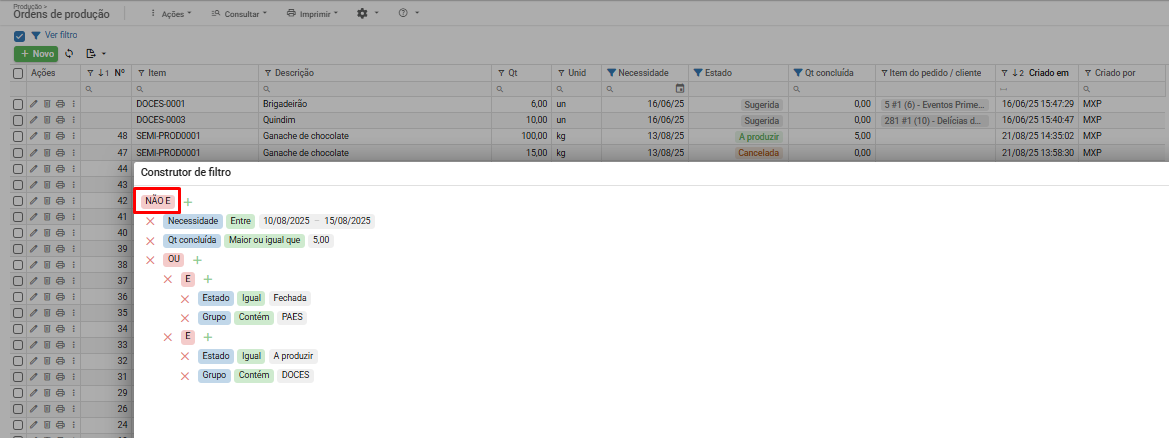Sort by the Item column header
The height and width of the screenshot is (438, 1169).
157,73
